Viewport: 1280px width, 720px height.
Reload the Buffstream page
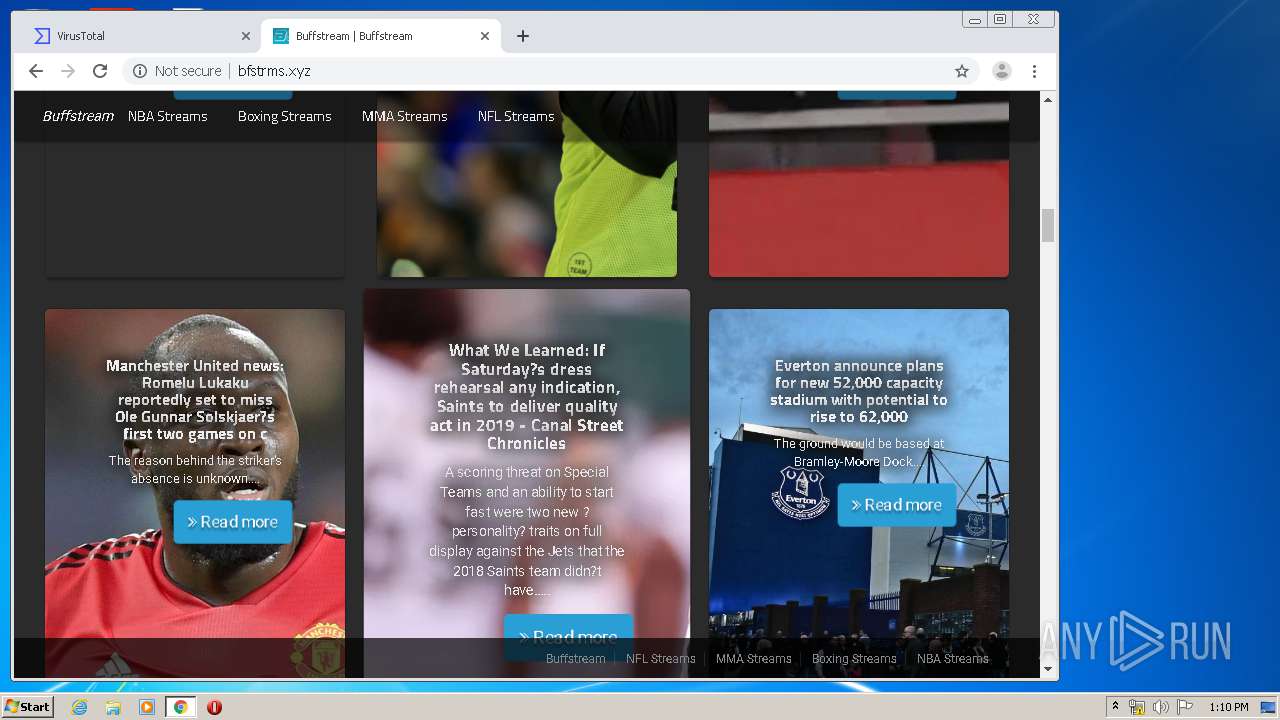(x=100, y=71)
